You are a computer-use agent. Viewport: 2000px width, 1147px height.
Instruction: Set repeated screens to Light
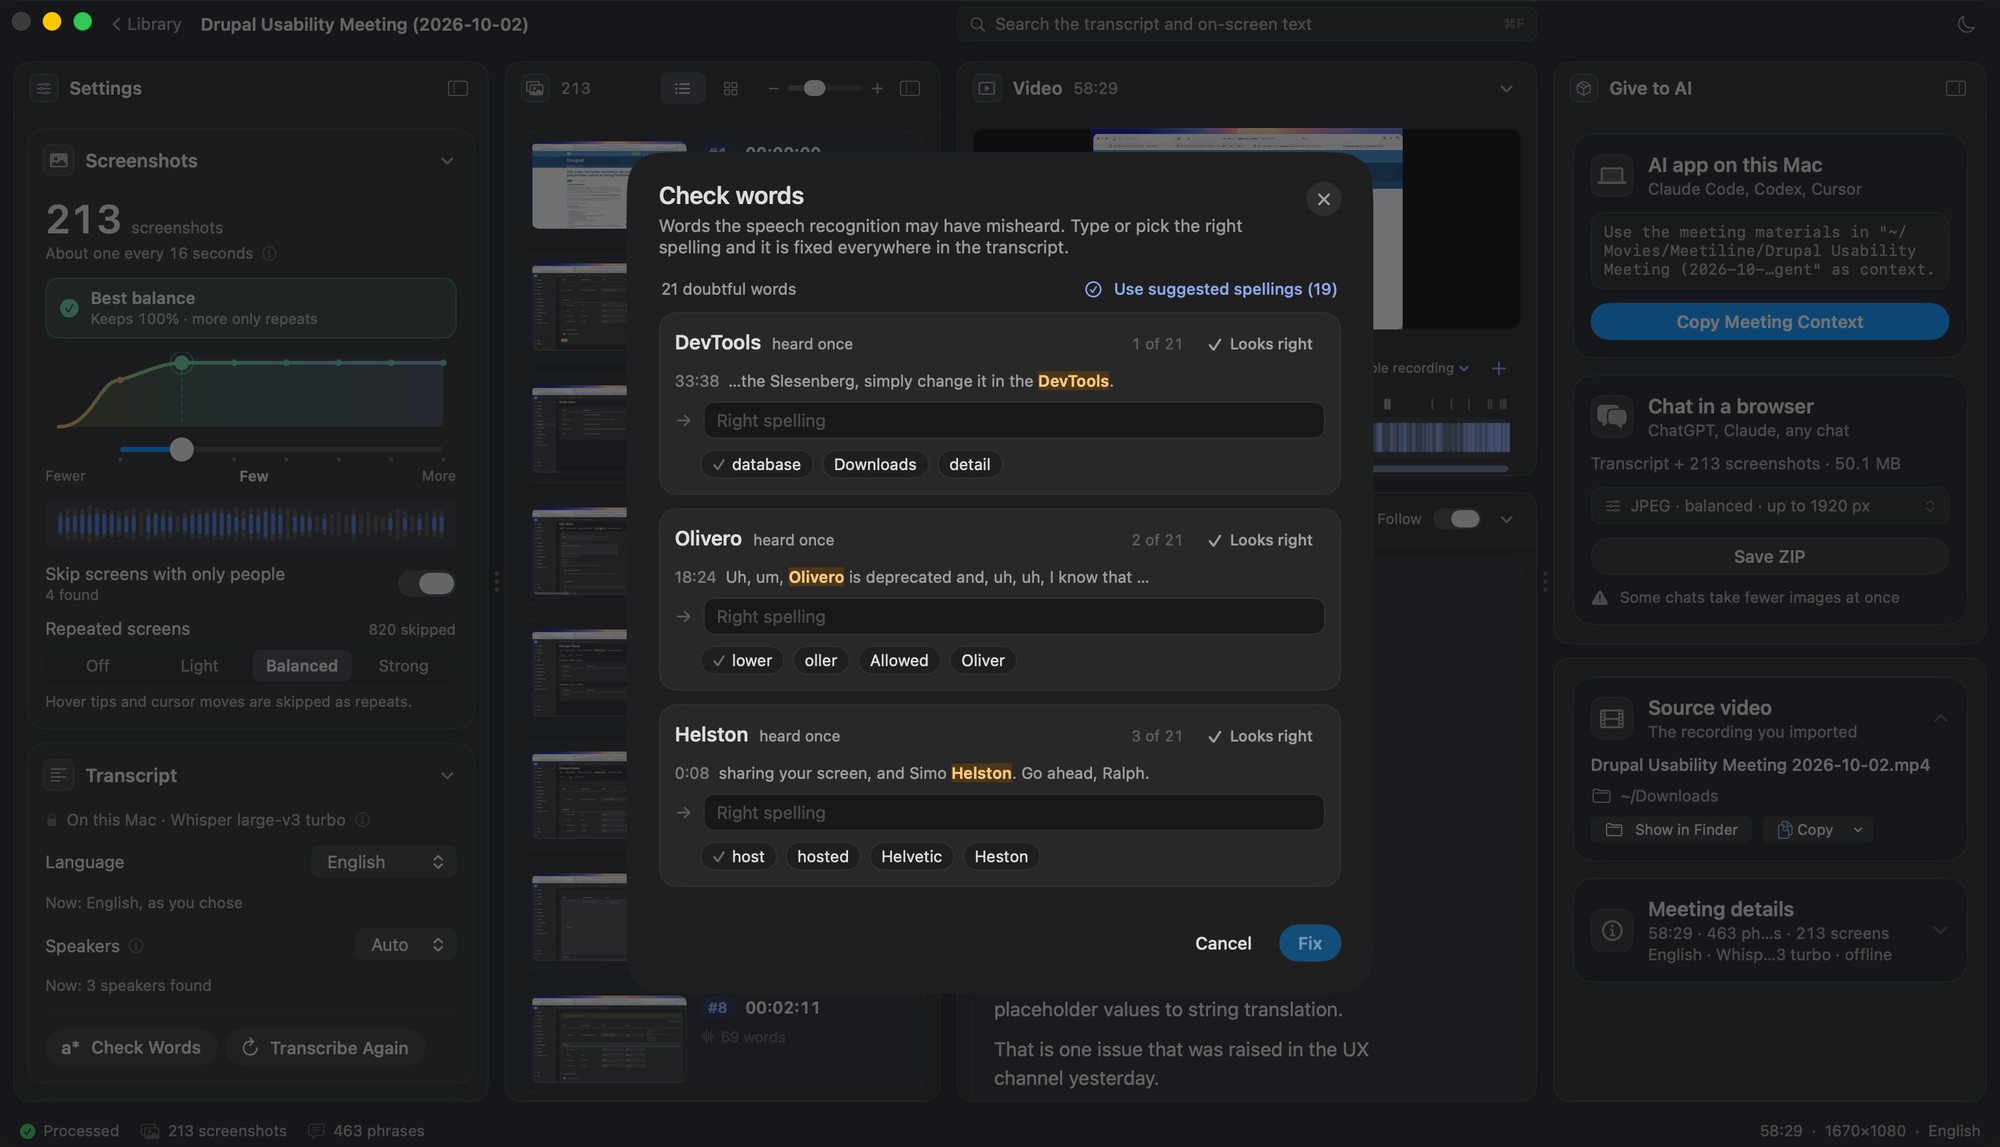[199, 666]
